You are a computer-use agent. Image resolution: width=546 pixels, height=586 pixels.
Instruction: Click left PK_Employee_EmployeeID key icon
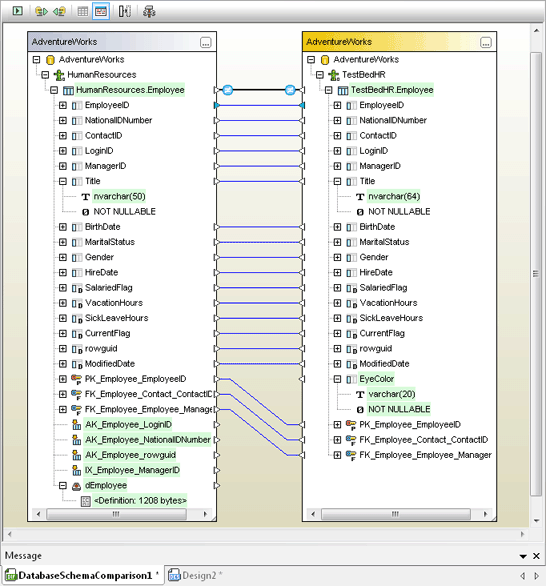coord(77,379)
